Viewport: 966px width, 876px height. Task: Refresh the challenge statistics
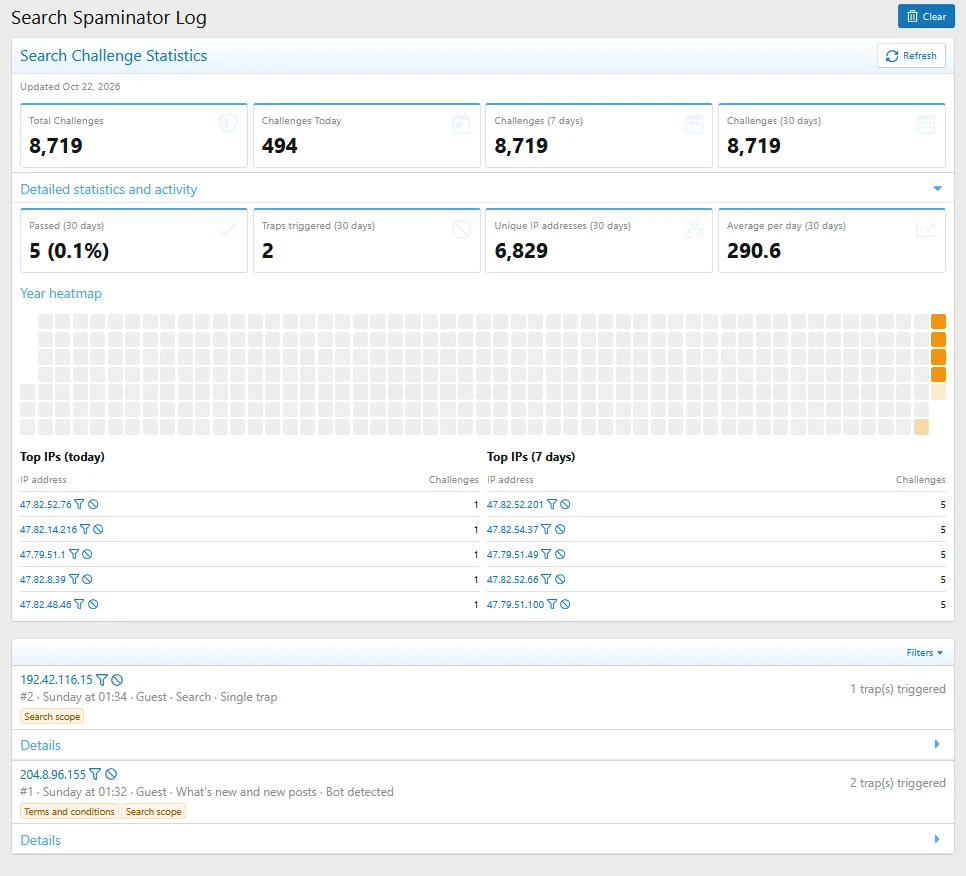911,55
